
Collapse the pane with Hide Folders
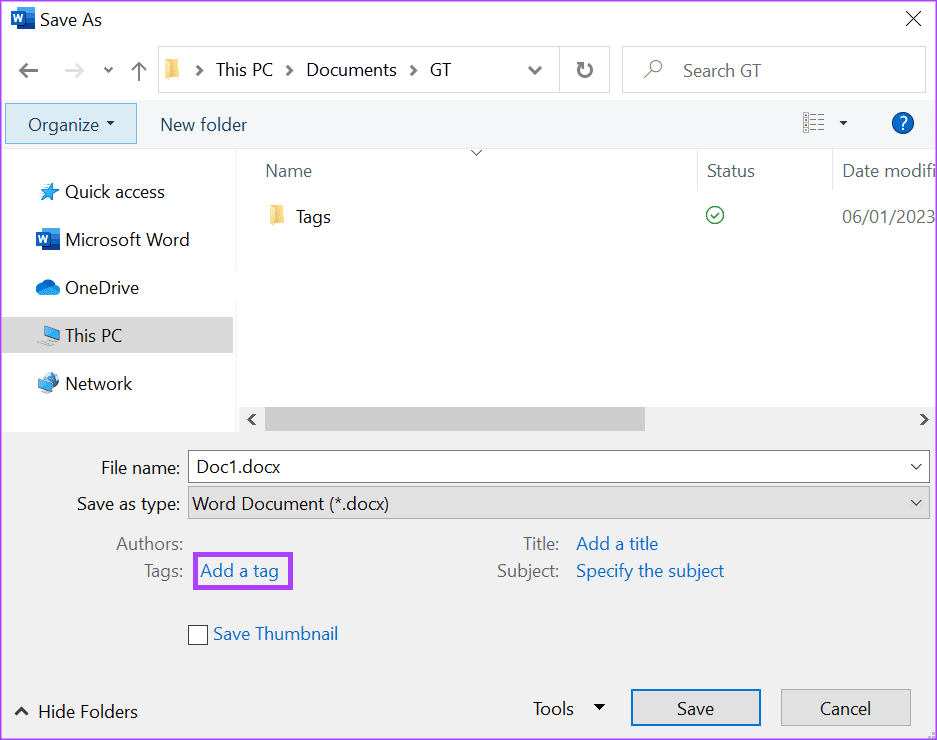[76, 711]
